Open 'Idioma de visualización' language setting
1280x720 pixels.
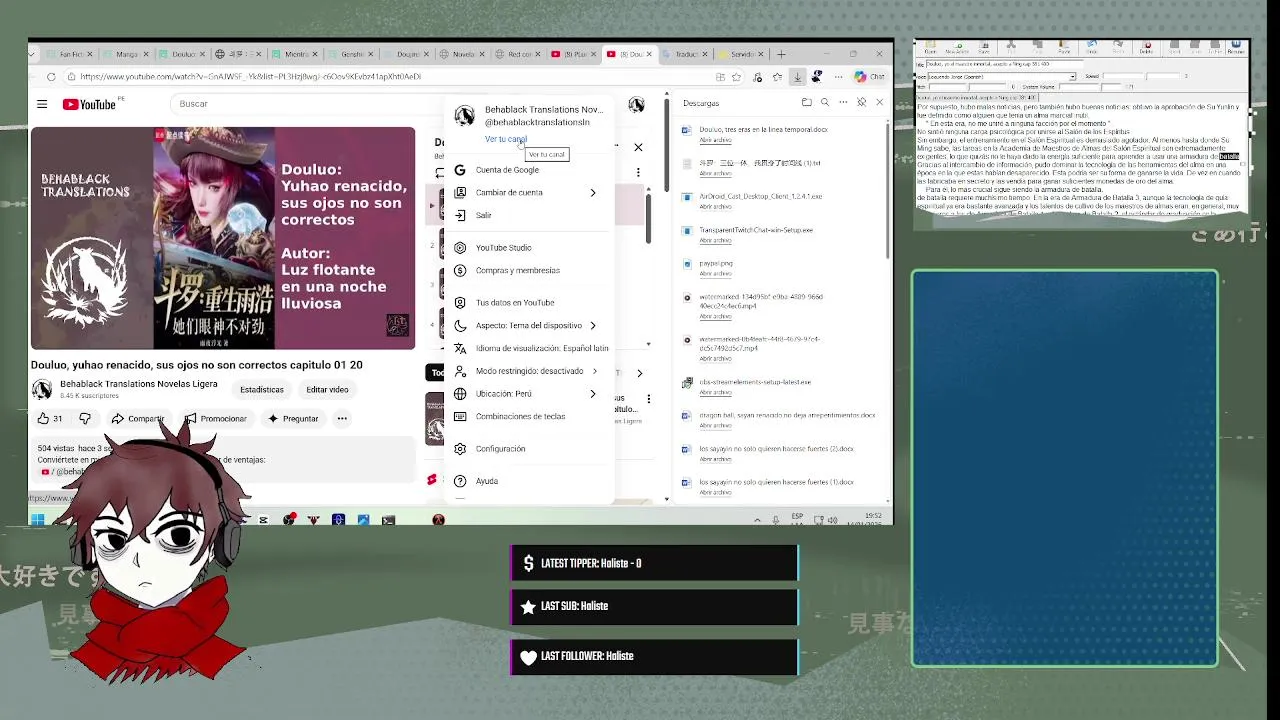[541, 348]
